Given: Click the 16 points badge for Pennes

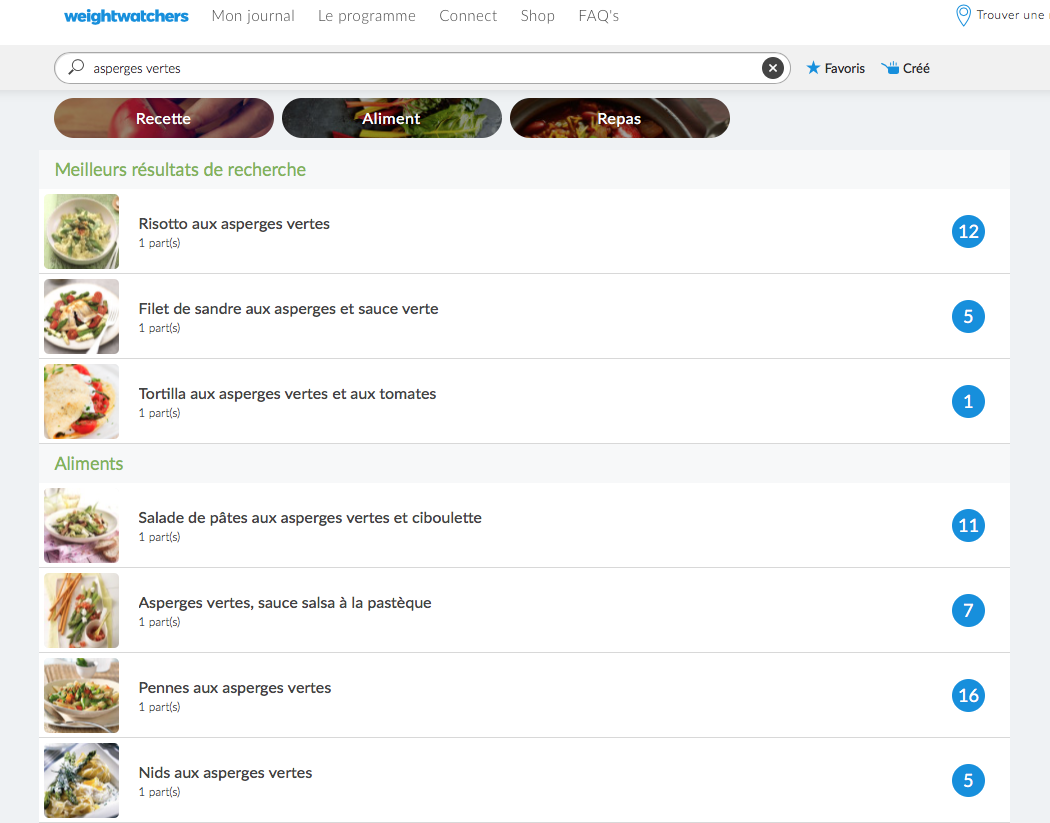Looking at the screenshot, I should [968, 695].
